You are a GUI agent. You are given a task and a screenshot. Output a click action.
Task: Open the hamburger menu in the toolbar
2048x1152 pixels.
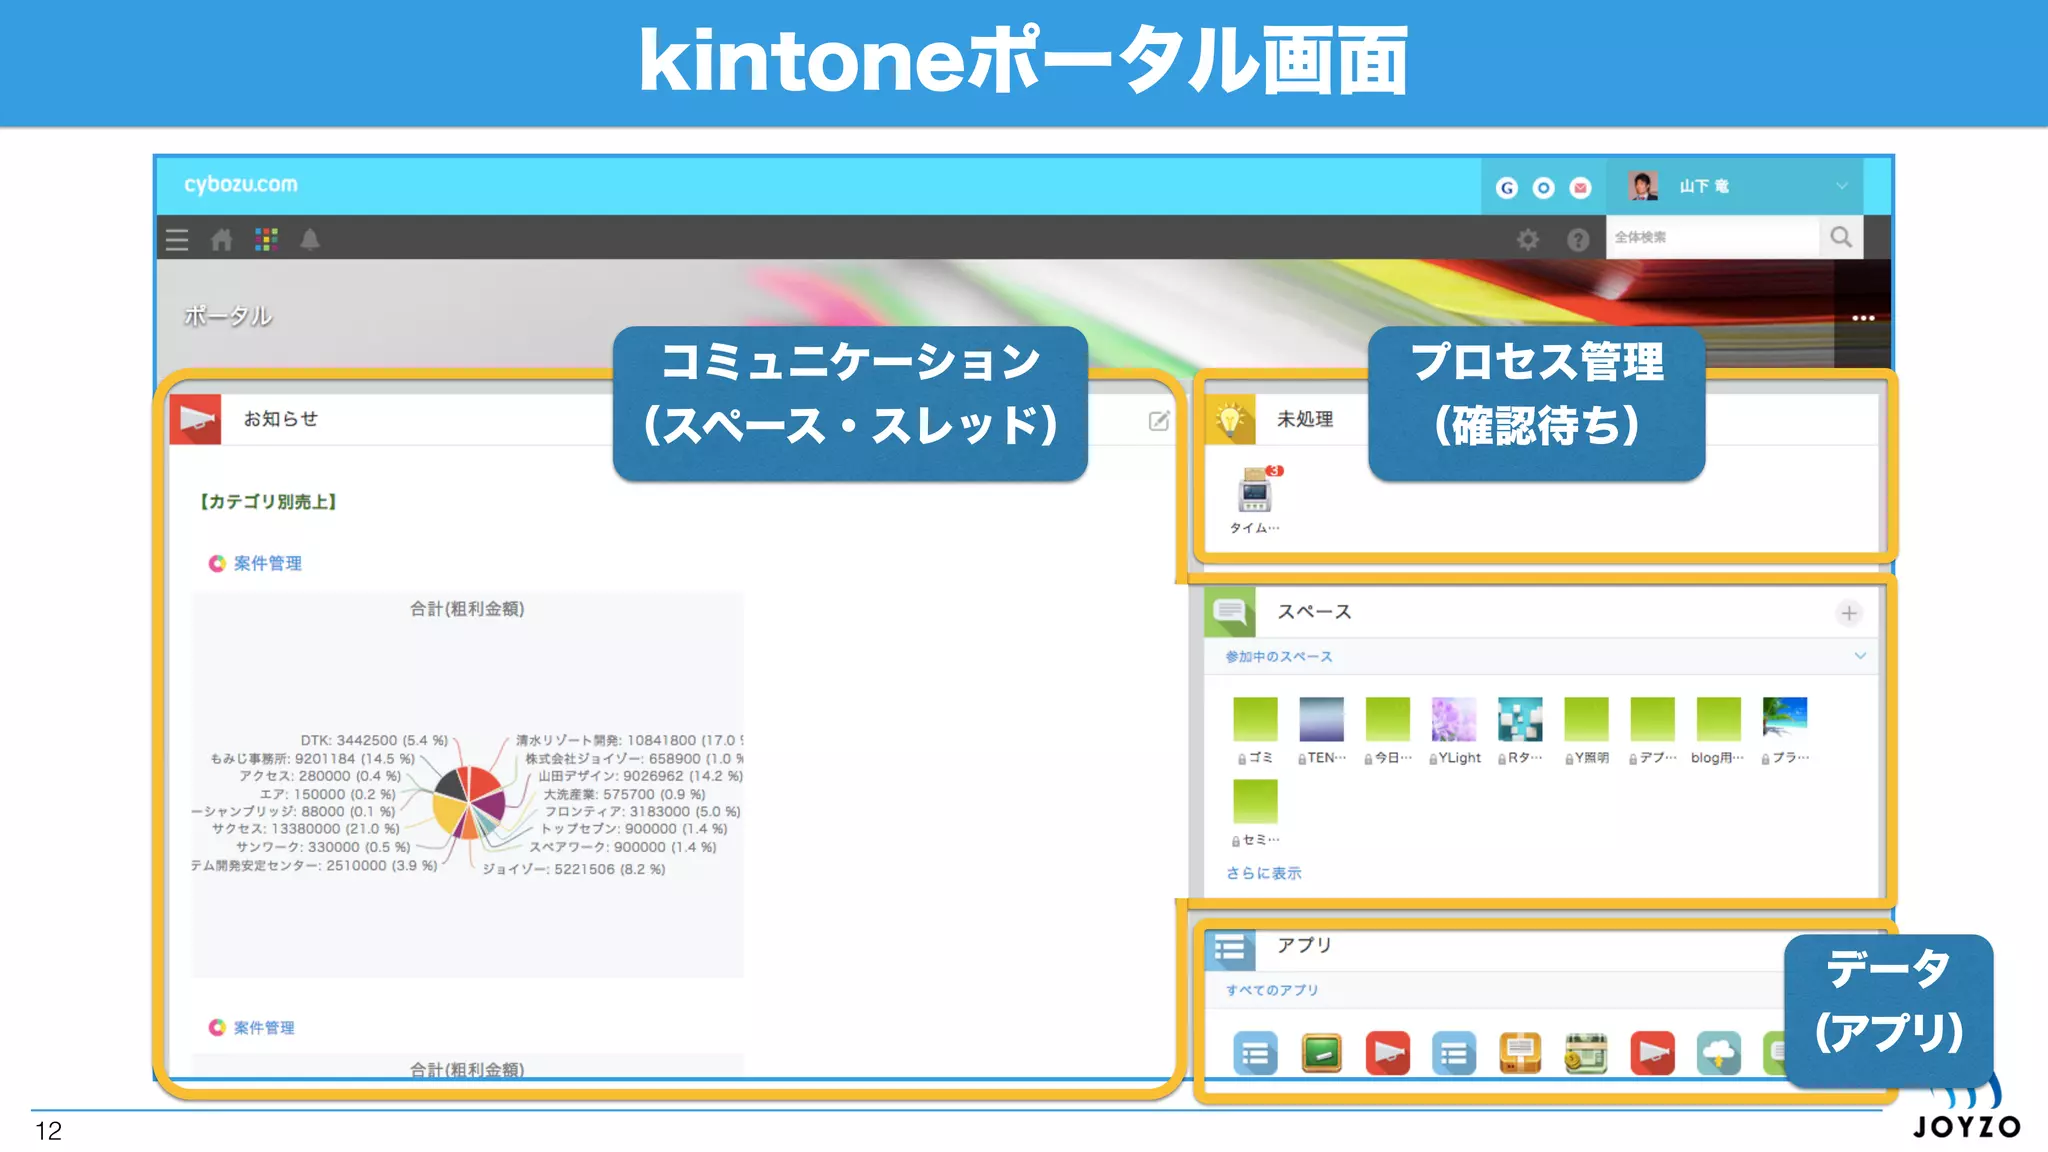(177, 239)
